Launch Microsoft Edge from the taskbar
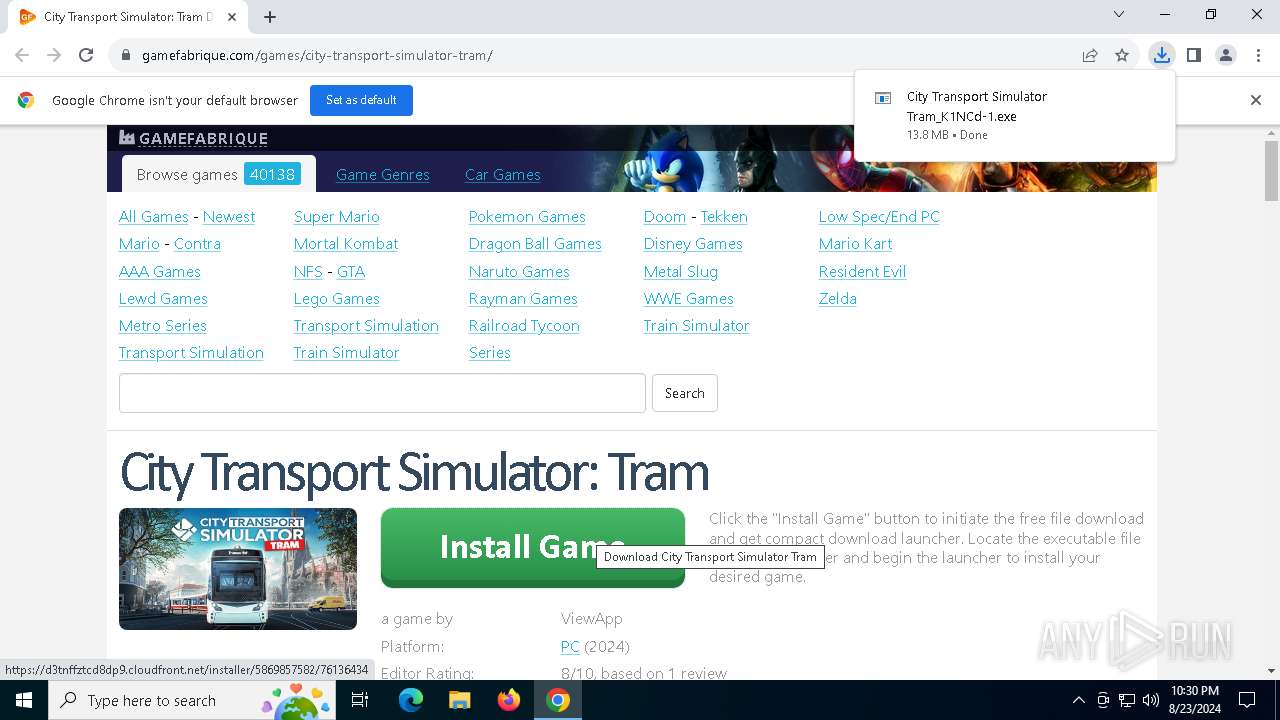Image resolution: width=1280 pixels, height=720 pixels. (x=411, y=700)
